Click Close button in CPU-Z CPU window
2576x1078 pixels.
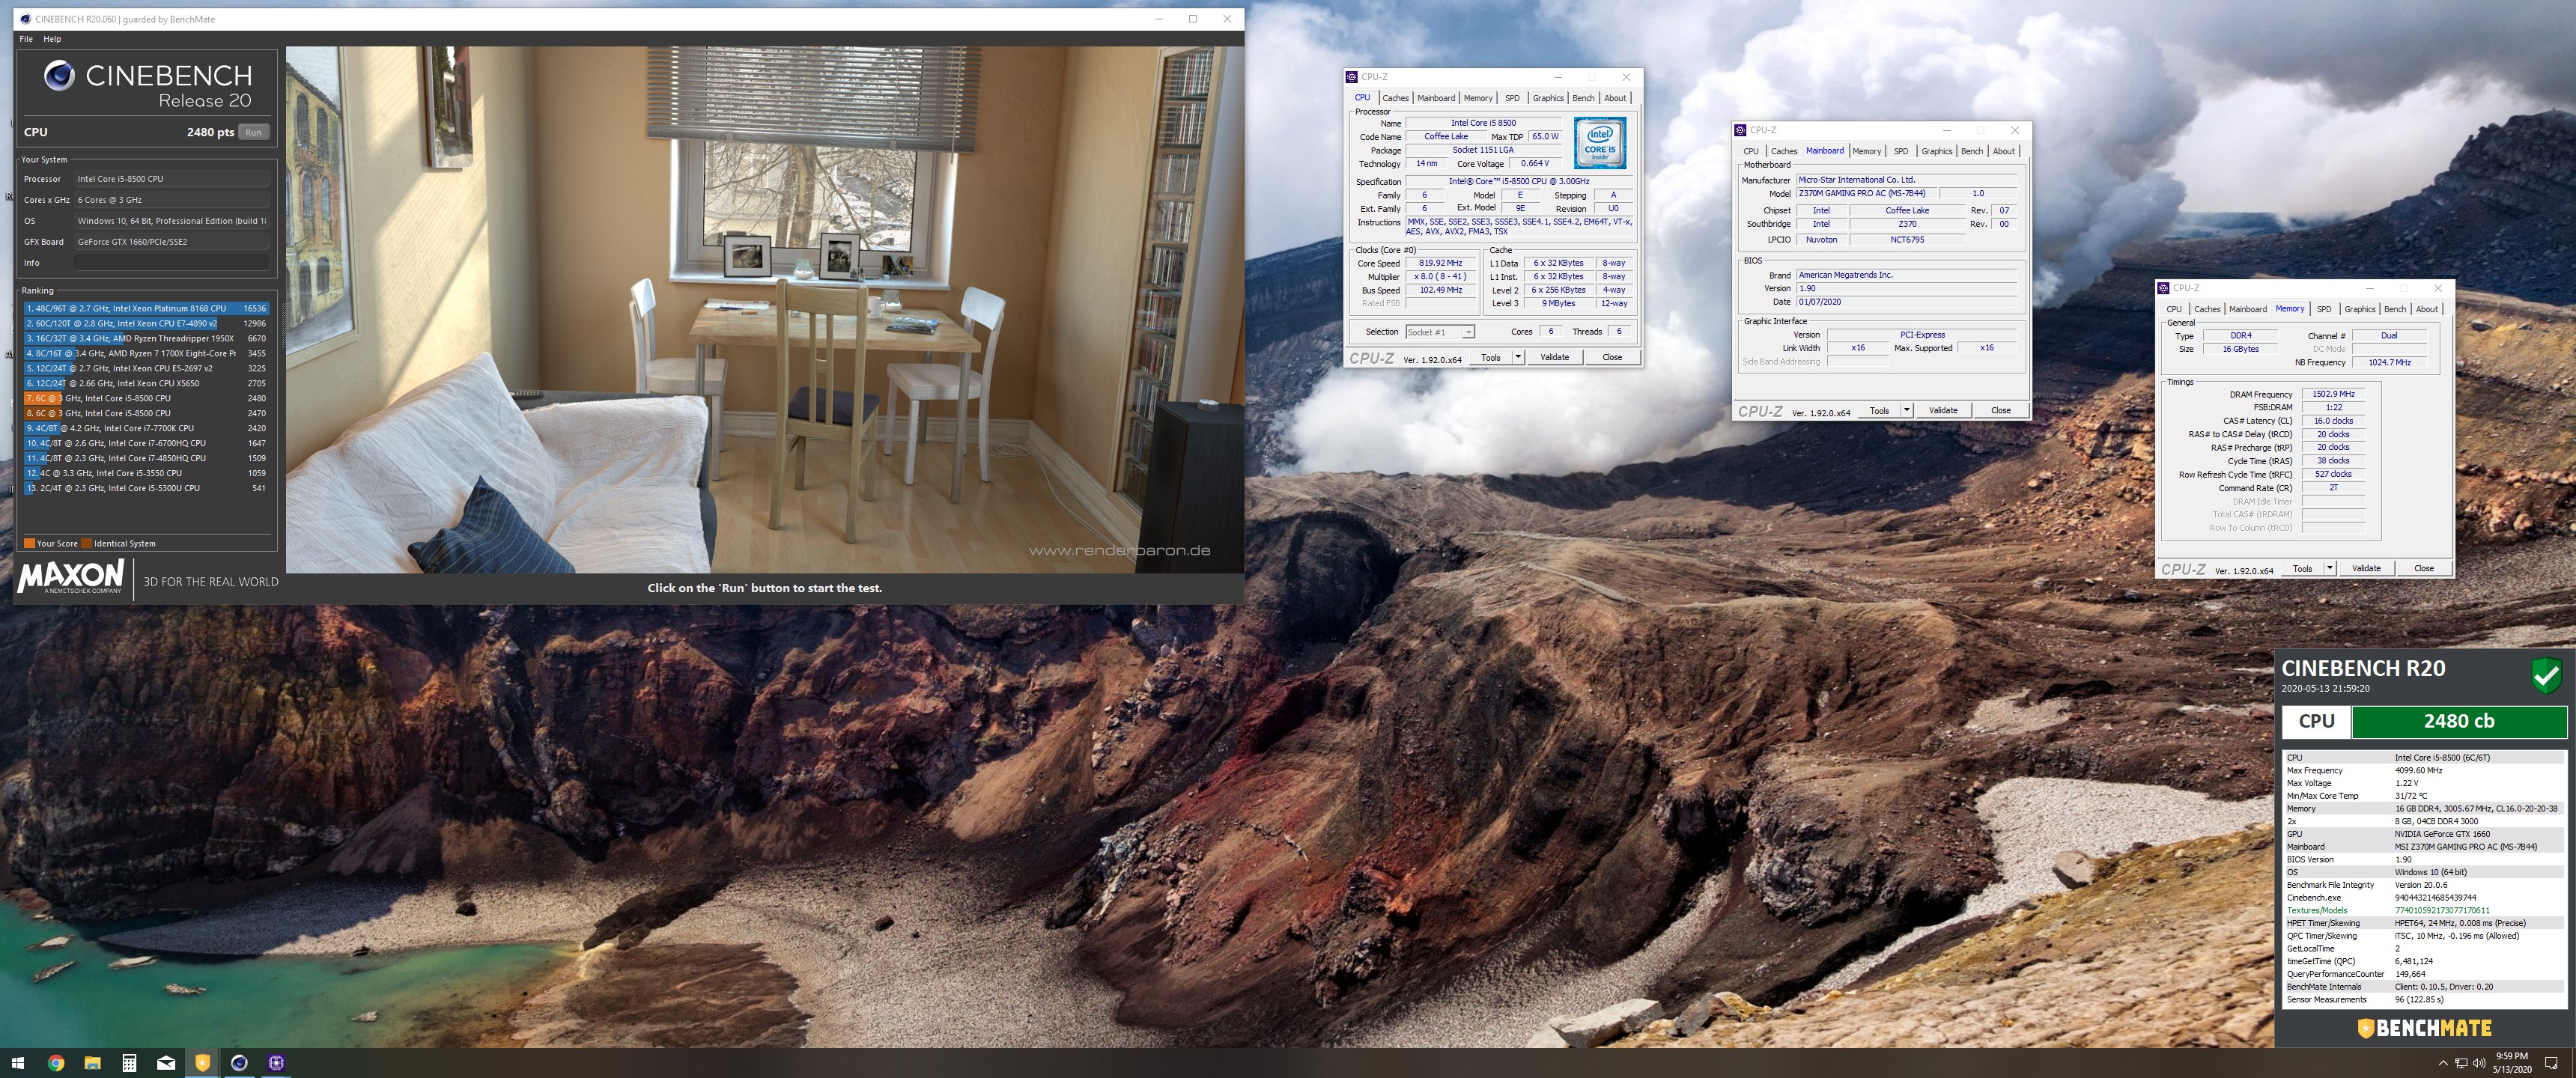point(1612,357)
